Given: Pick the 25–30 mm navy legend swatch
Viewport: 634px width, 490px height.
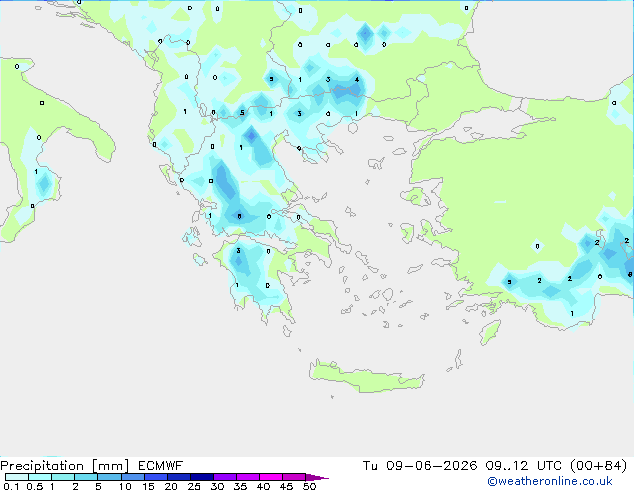Looking at the screenshot, I should pyautogui.click(x=202, y=477).
